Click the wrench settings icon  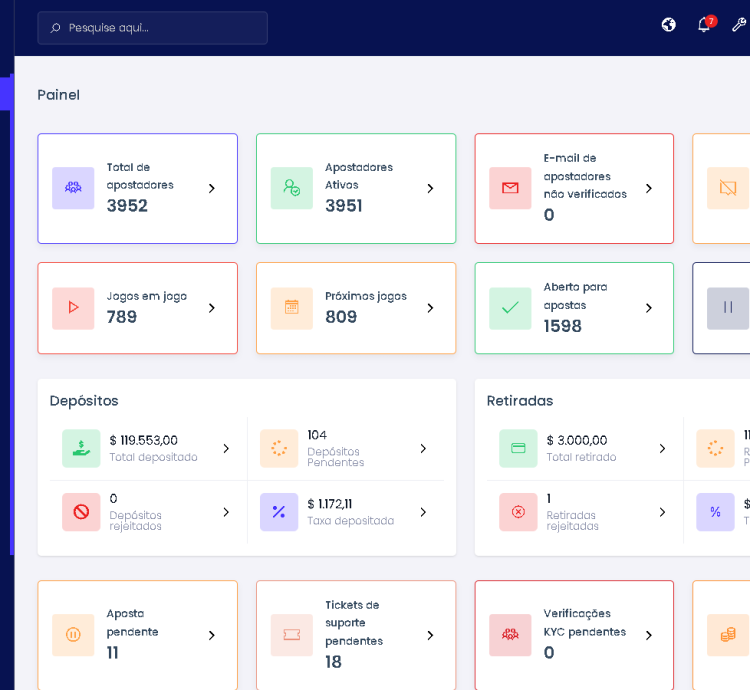pyautogui.click(x=739, y=25)
